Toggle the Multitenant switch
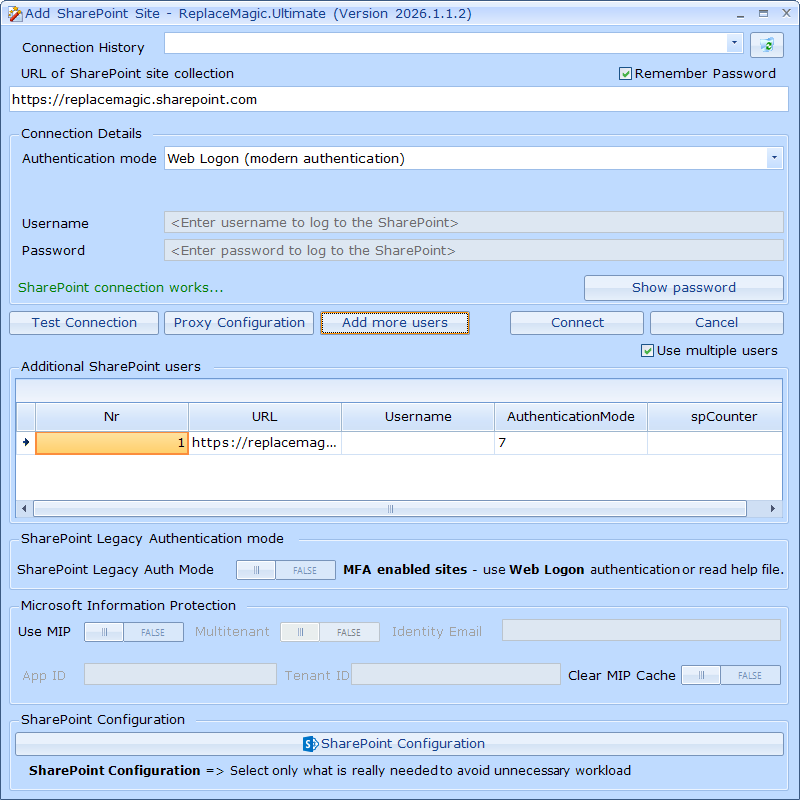This screenshot has height=800, width=800. click(x=330, y=632)
